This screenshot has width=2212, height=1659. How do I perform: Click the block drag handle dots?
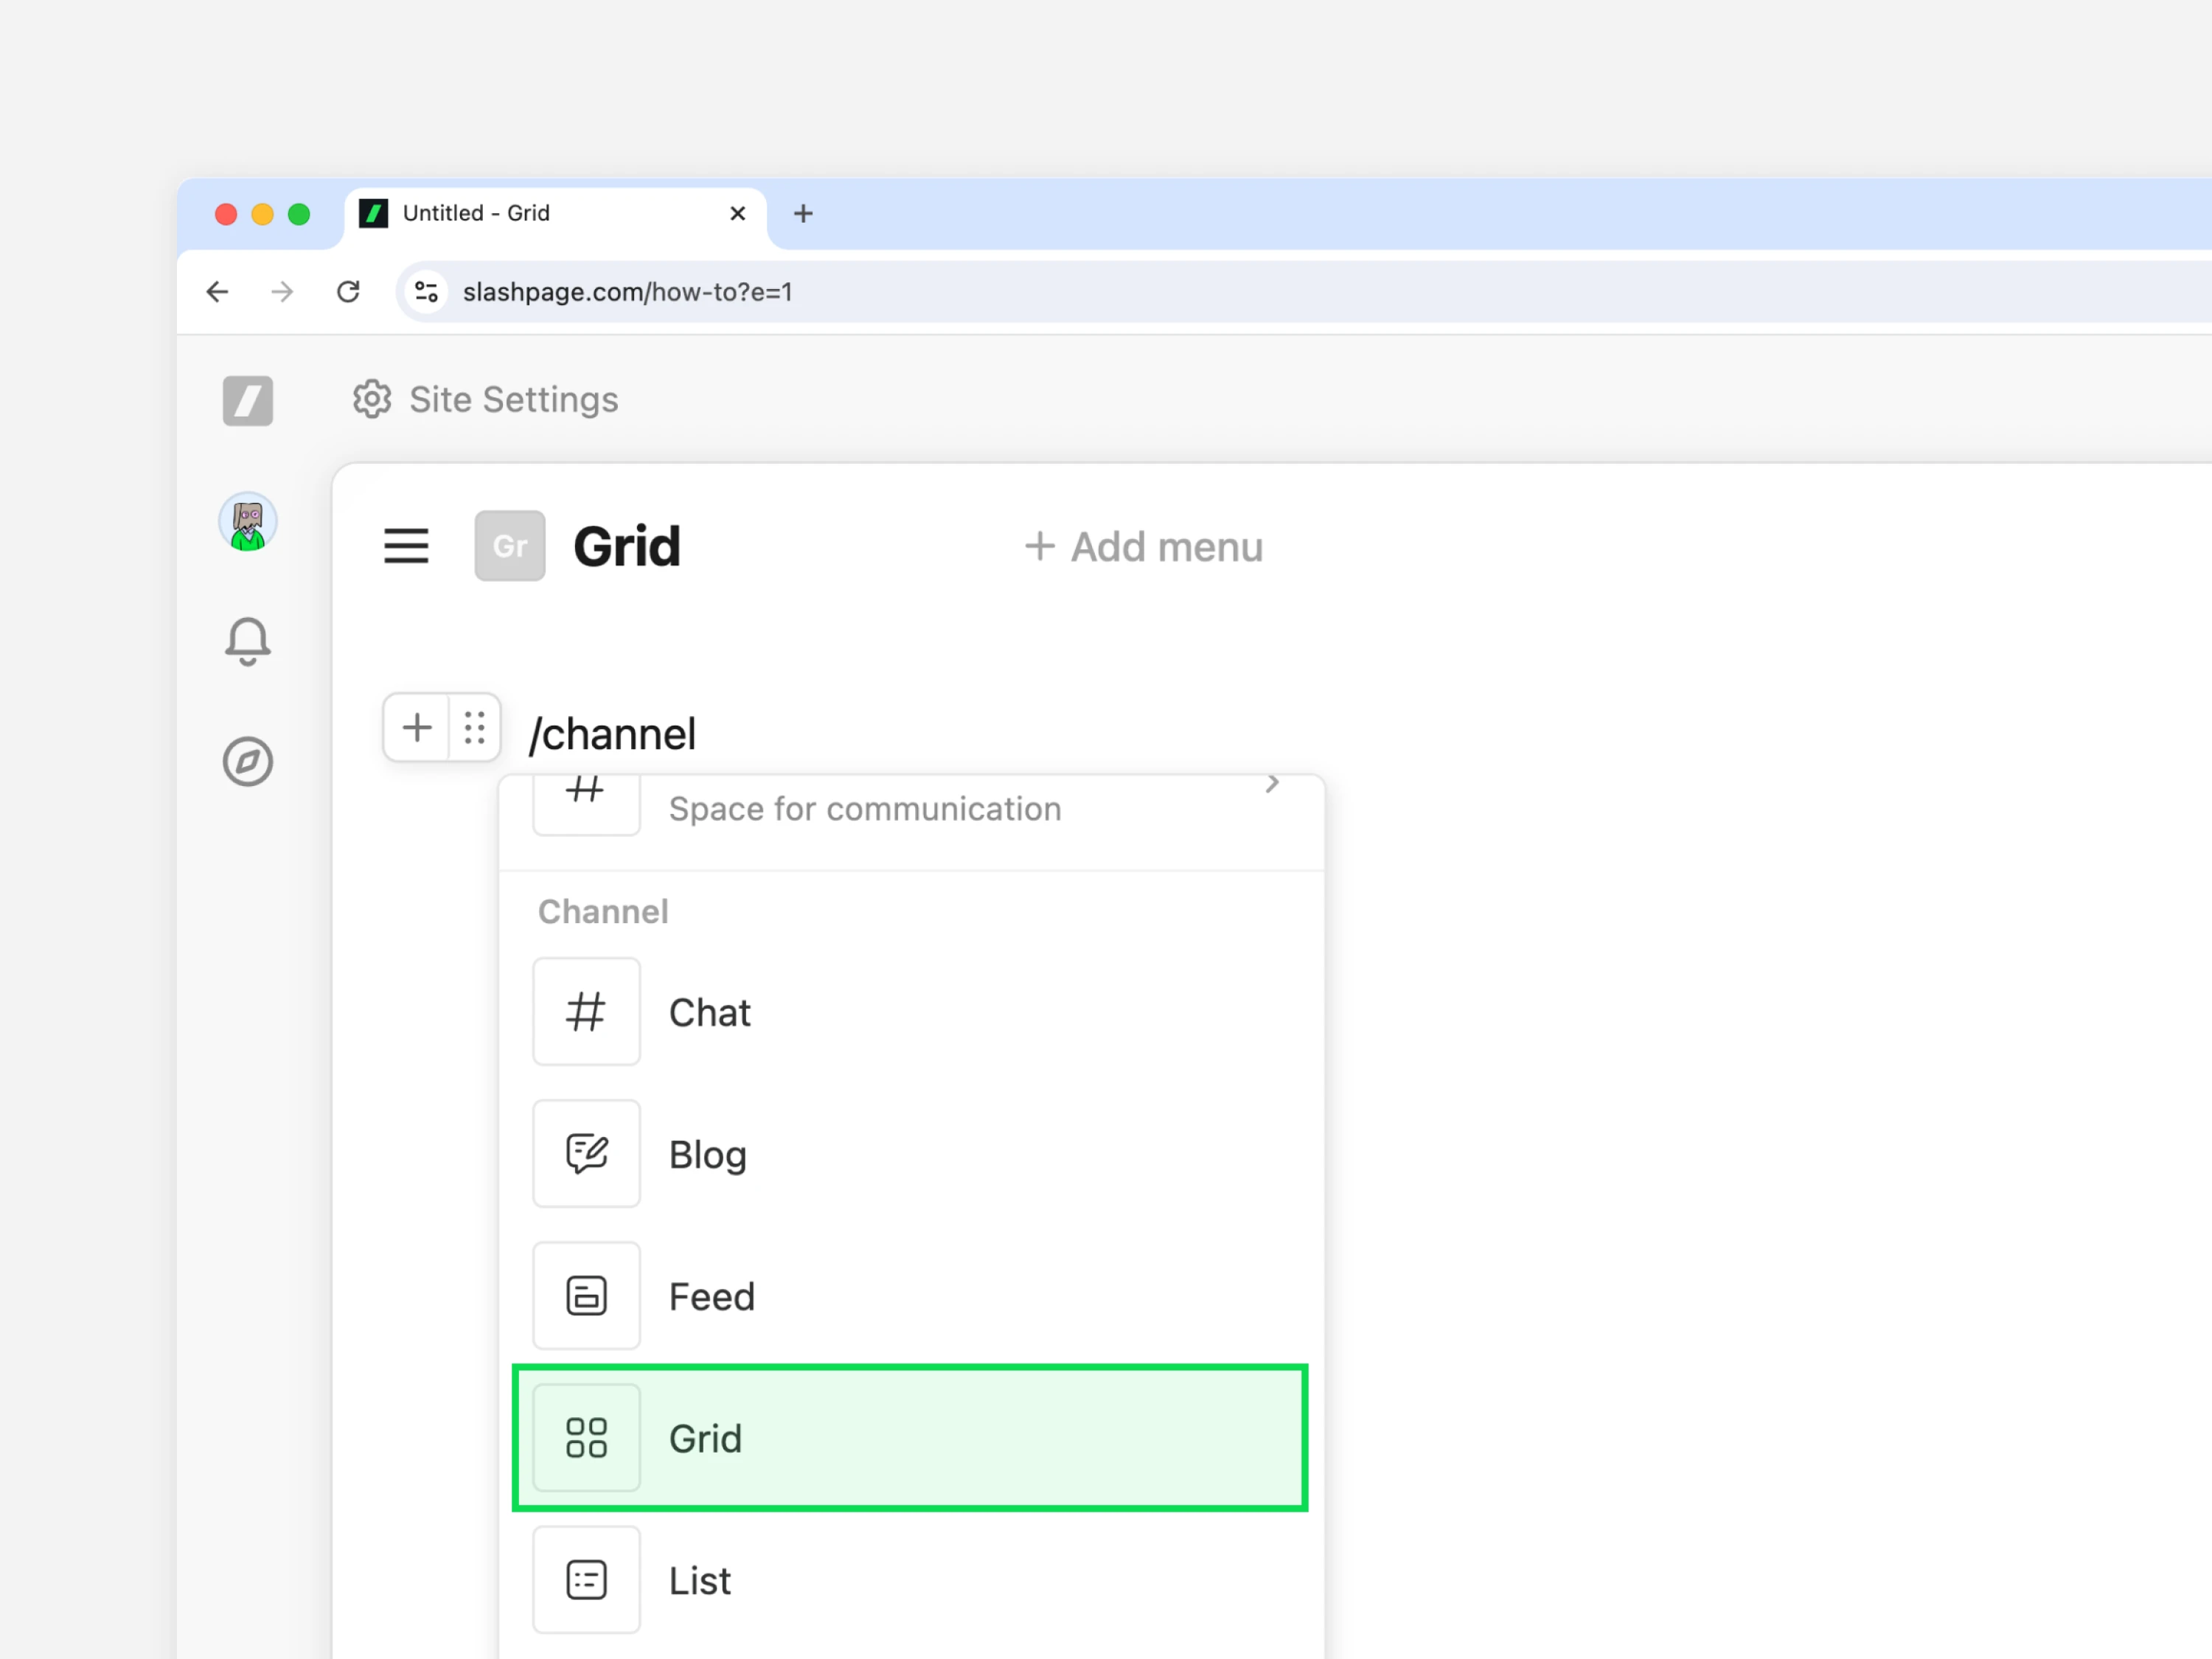[x=475, y=727]
